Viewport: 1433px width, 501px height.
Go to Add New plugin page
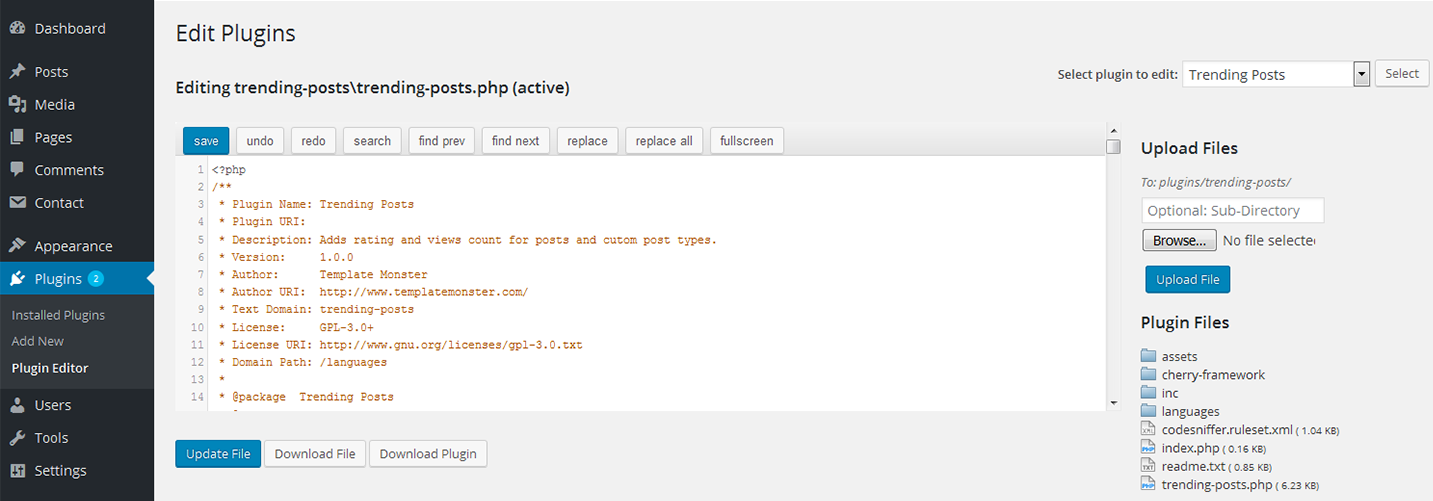pyautogui.click(x=37, y=341)
